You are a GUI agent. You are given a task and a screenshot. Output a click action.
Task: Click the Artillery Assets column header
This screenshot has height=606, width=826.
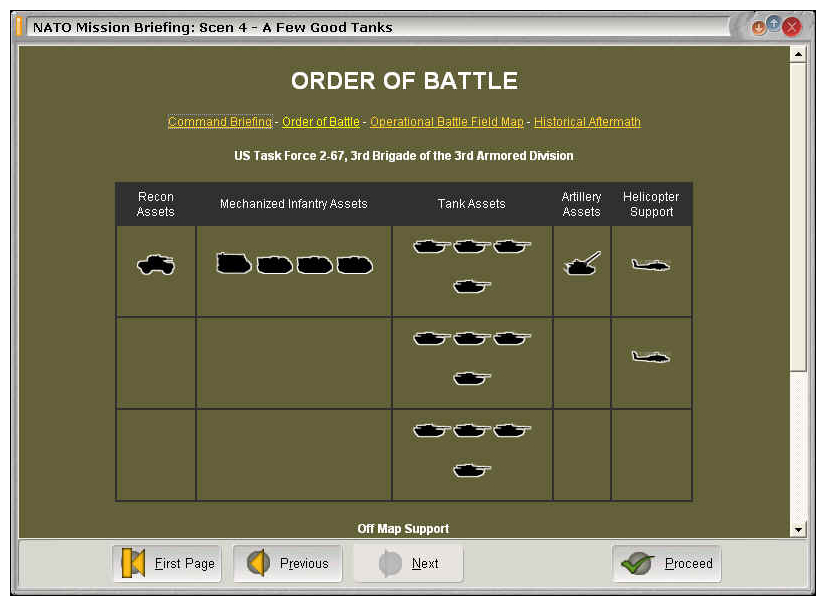tap(582, 204)
